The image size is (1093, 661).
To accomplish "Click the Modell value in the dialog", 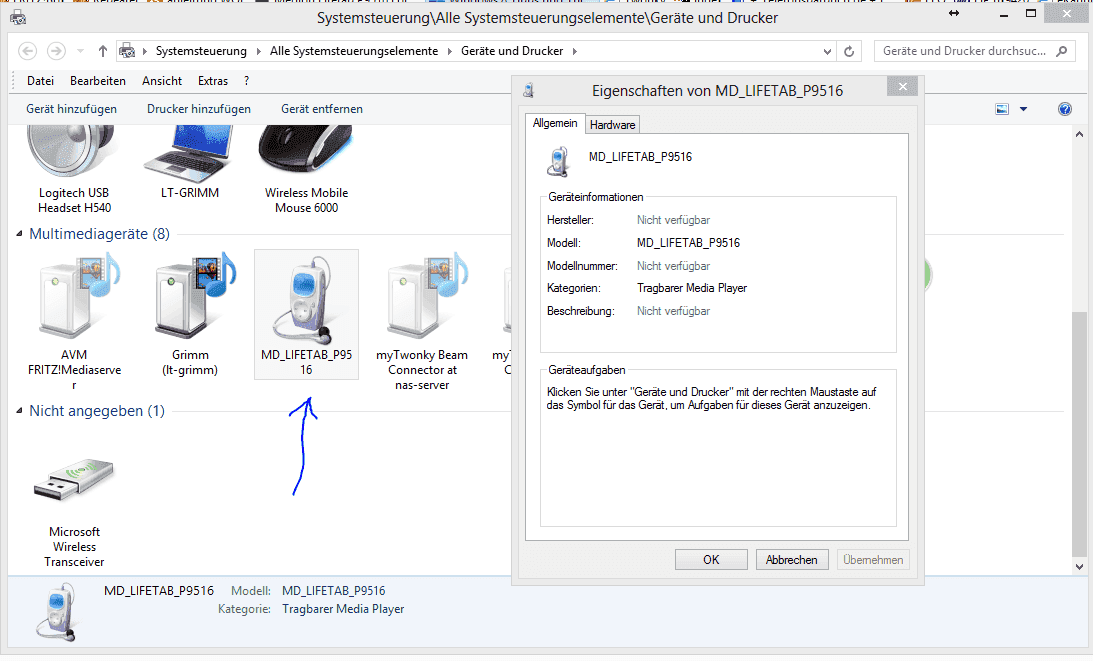I will 688,243.
